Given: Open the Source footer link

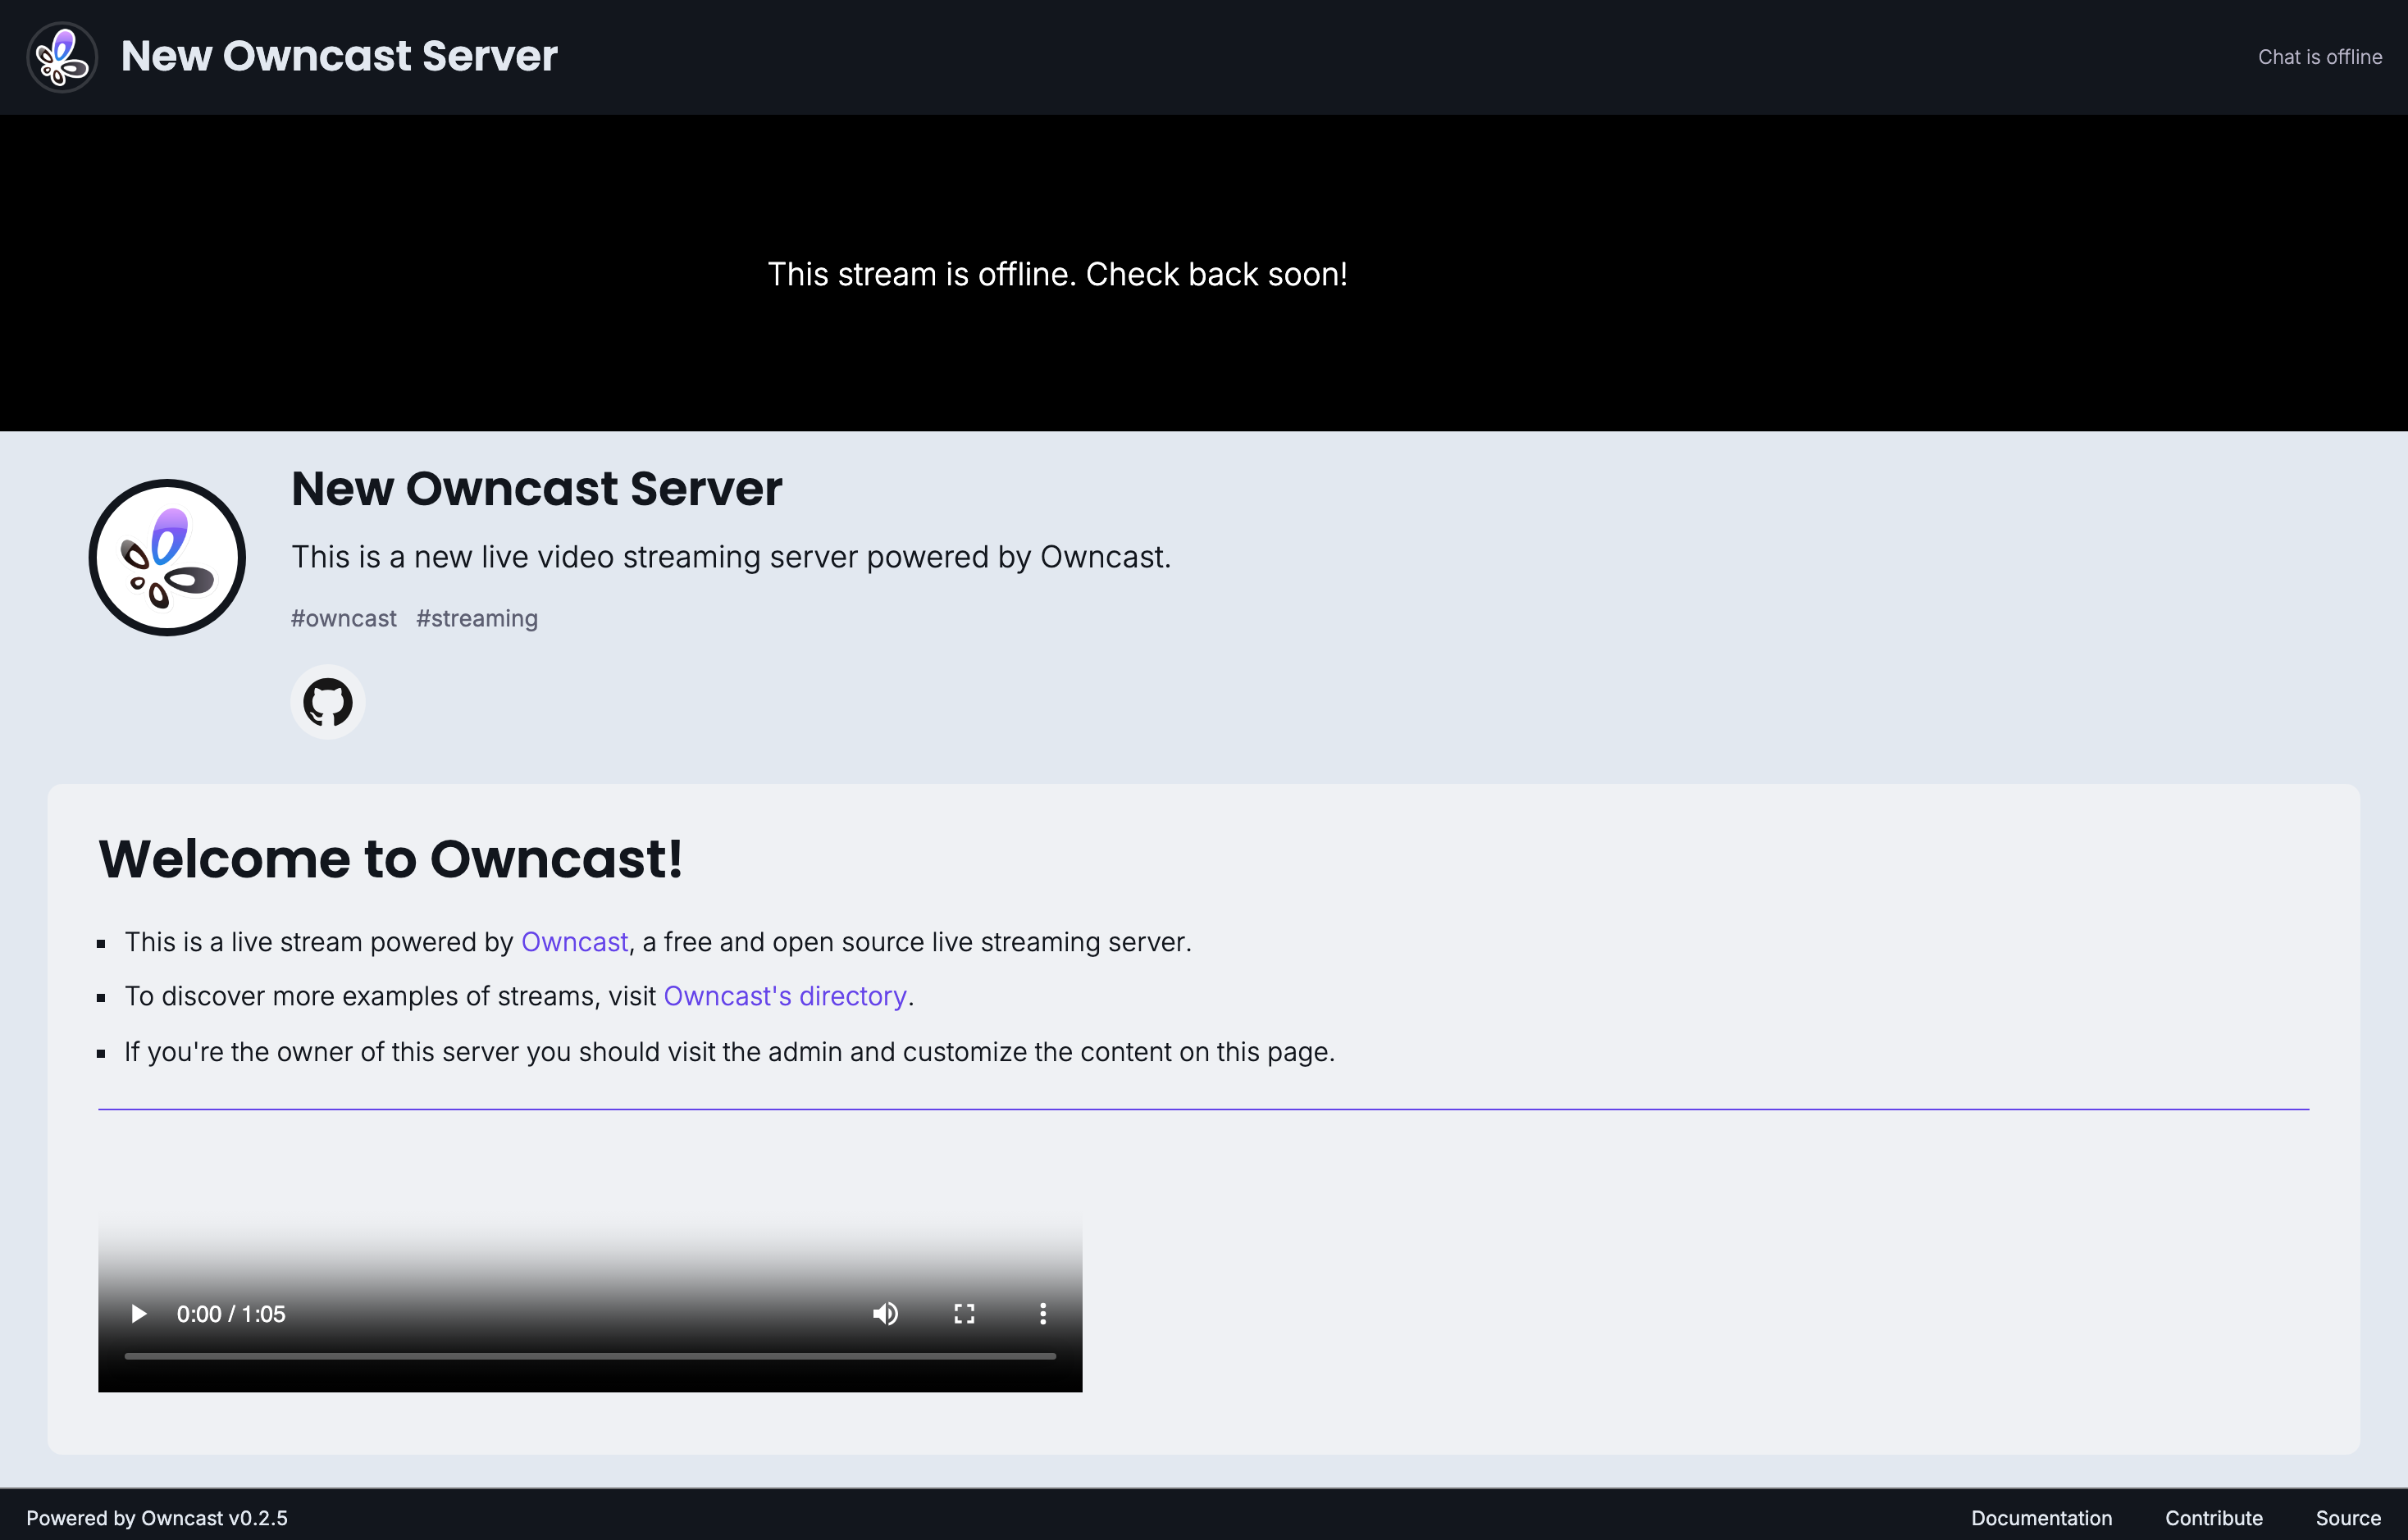Looking at the screenshot, I should [x=2348, y=1517].
